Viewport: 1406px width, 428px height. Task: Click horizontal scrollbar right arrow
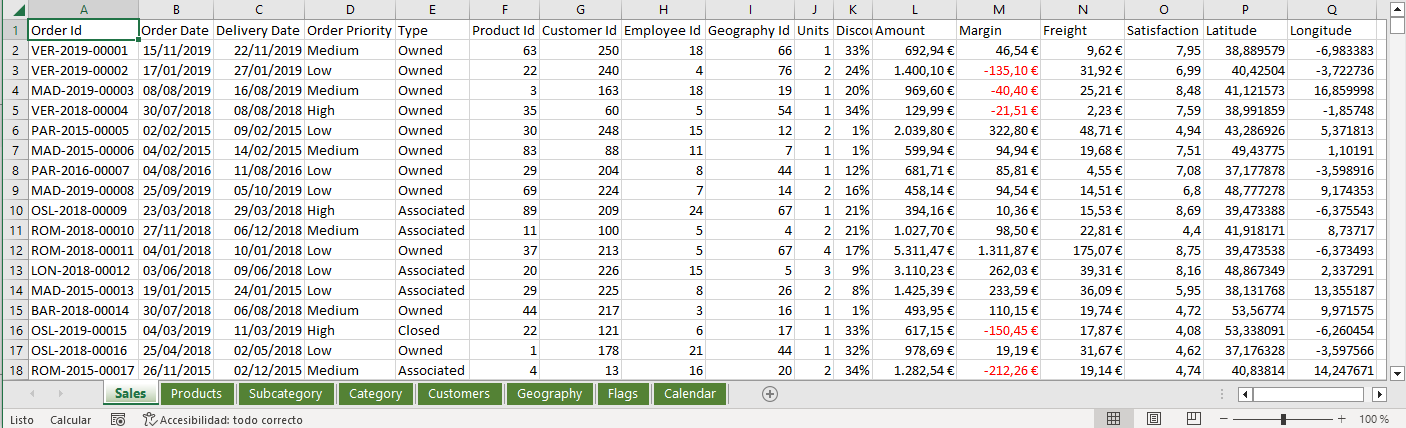[x=1379, y=394]
